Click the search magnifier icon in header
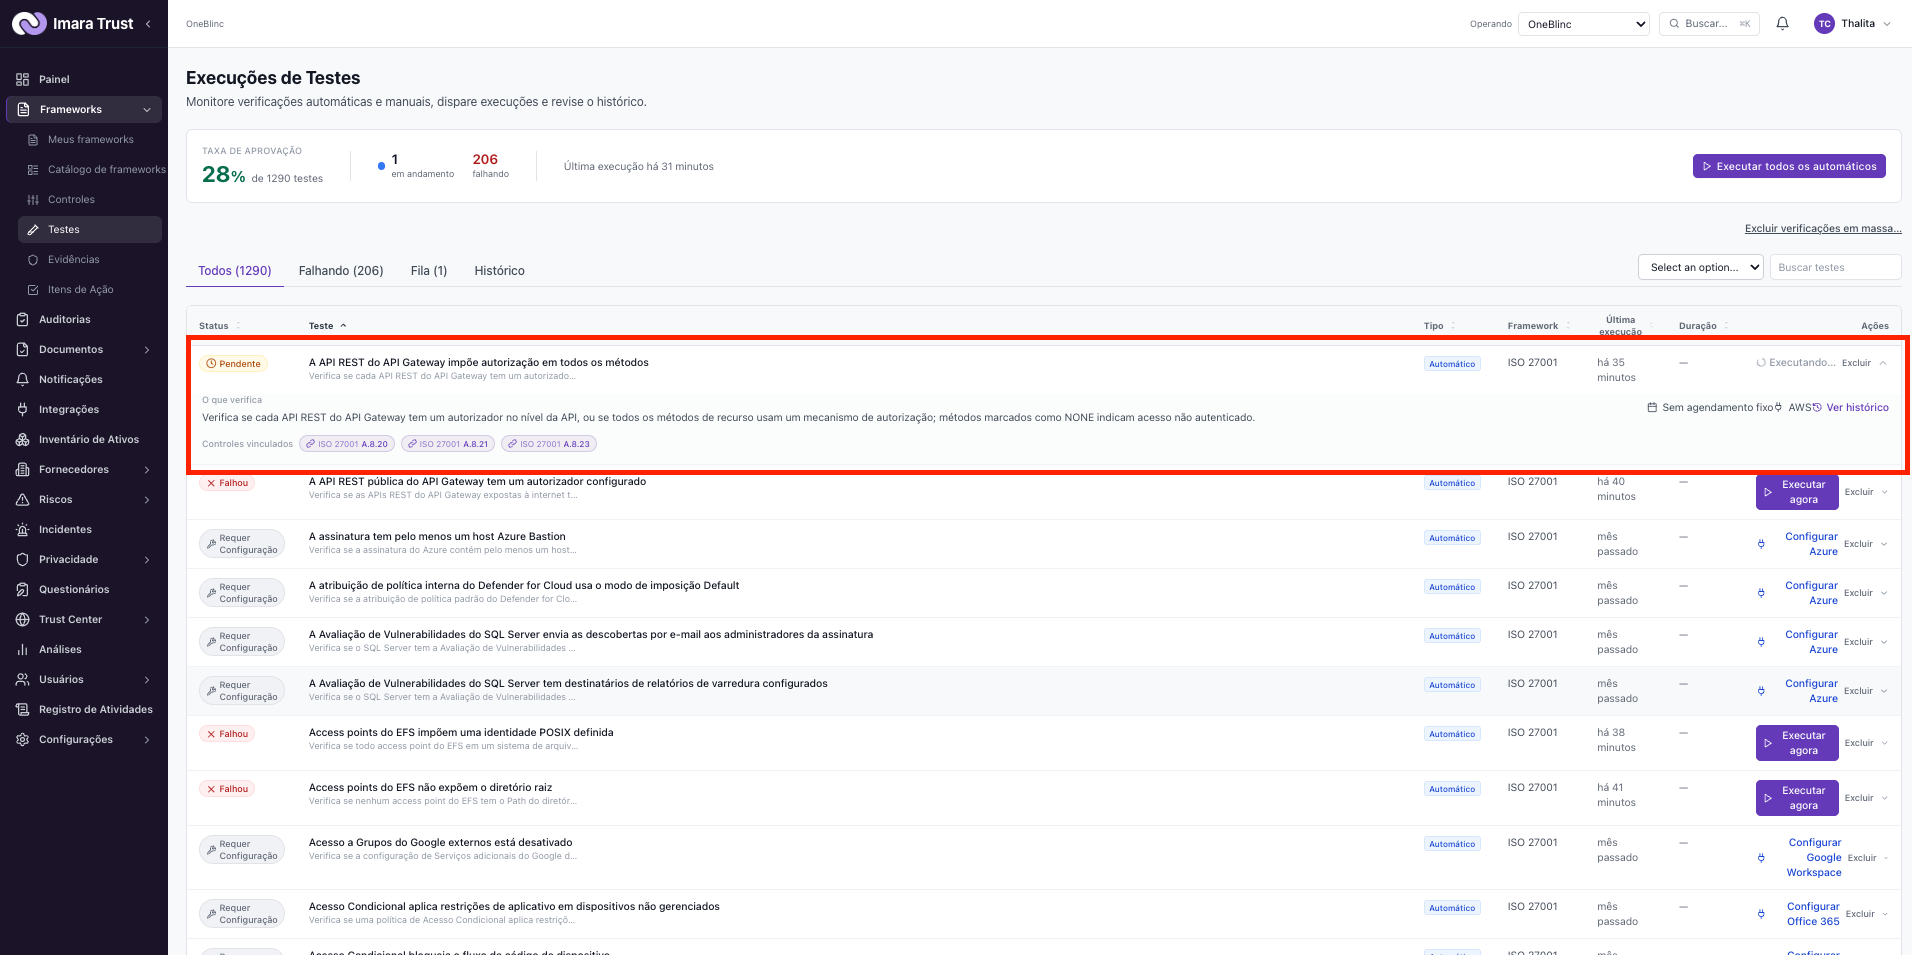 click(1674, 23)
